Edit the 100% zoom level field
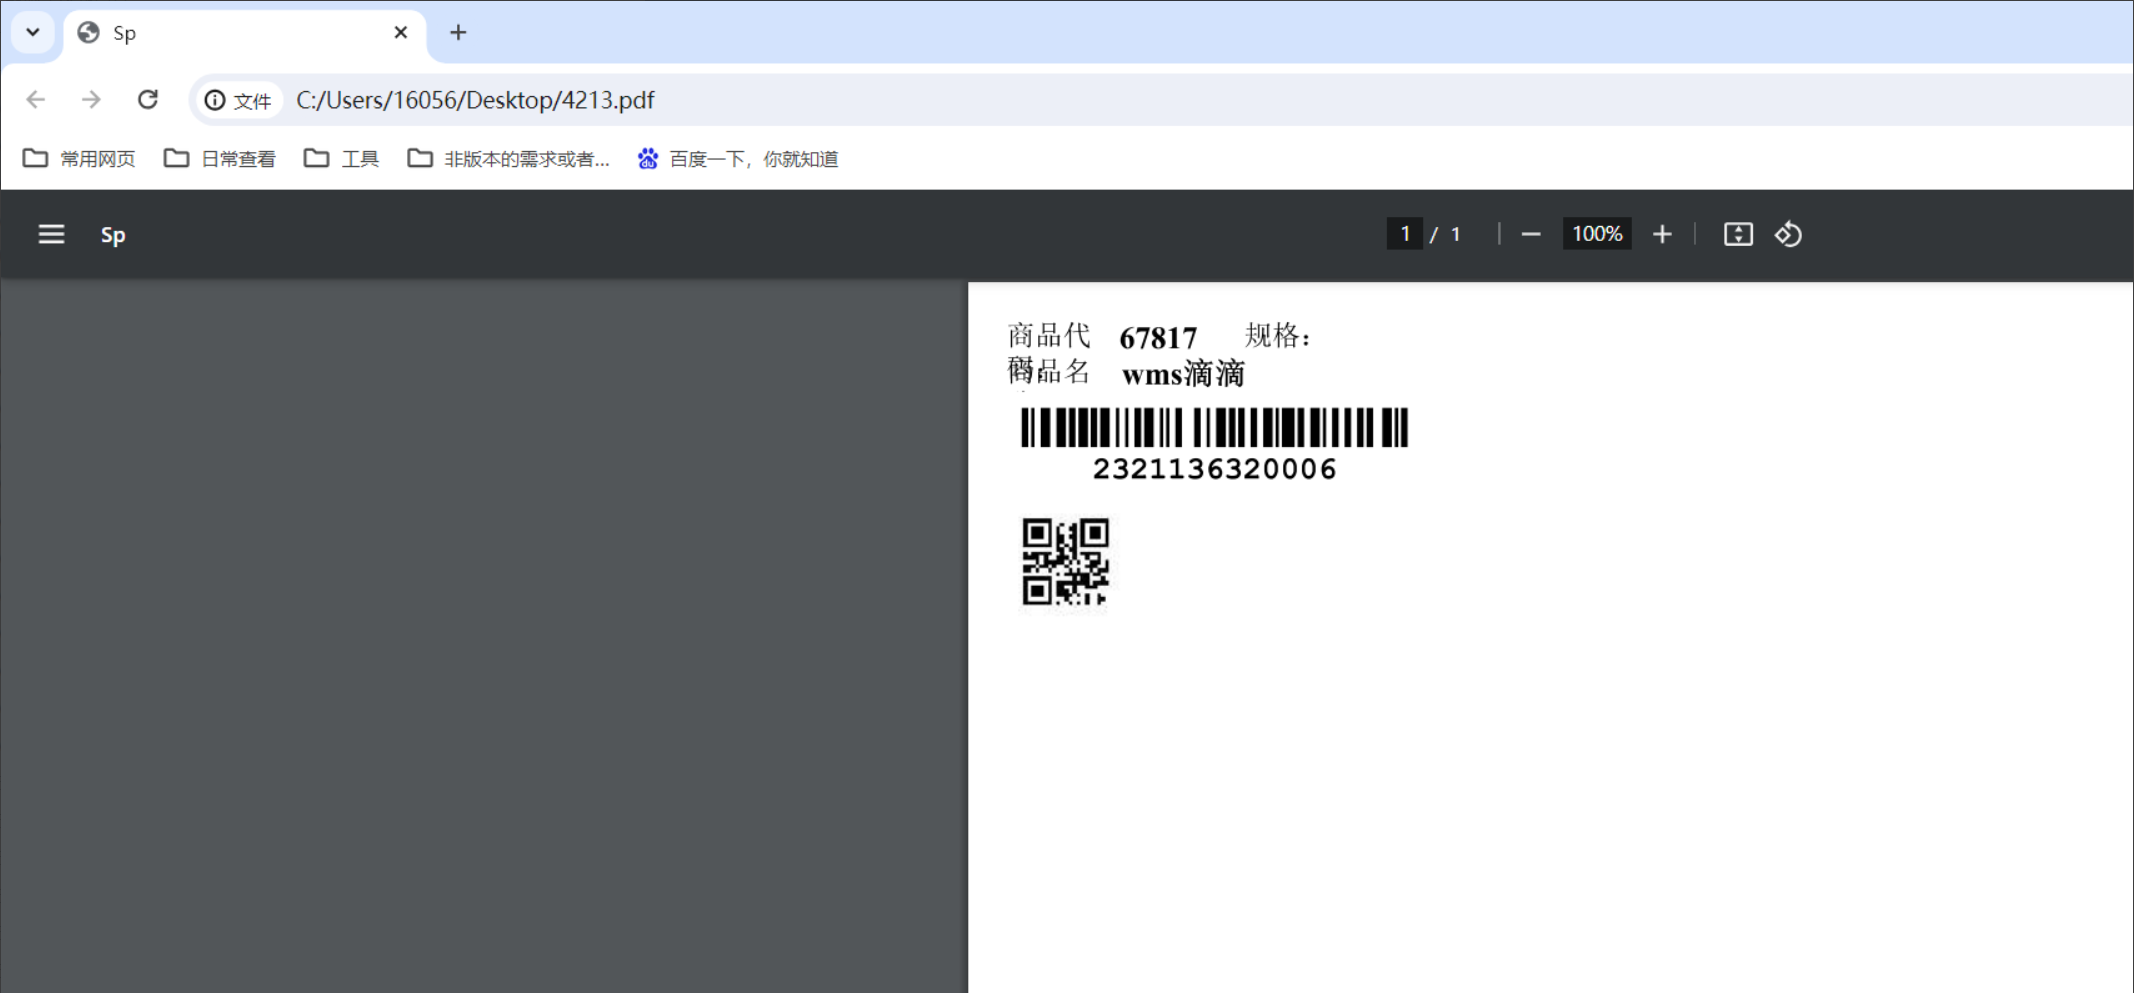Viewport: 2134px width, 993px height. click(x=1597, y=233)
